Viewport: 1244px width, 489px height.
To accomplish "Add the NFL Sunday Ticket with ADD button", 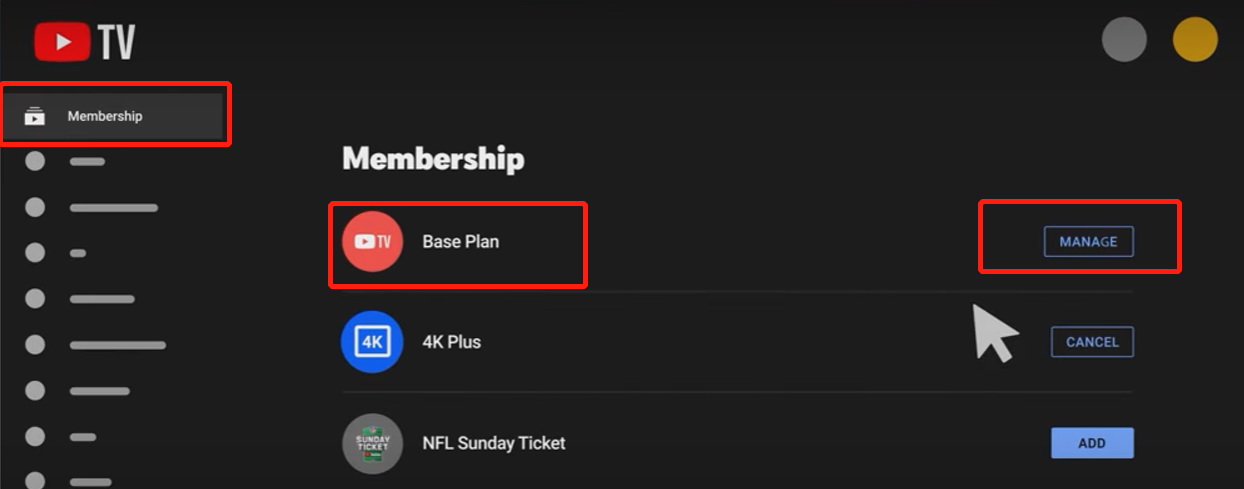I will pos(1092,443).
